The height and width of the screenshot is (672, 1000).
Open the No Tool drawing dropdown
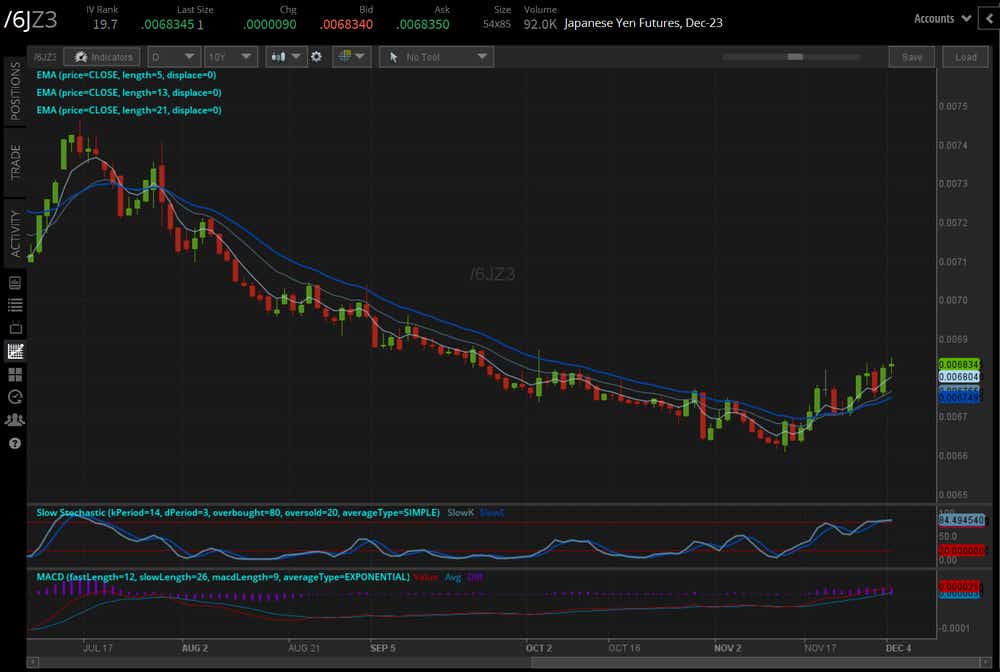[436, 57]
